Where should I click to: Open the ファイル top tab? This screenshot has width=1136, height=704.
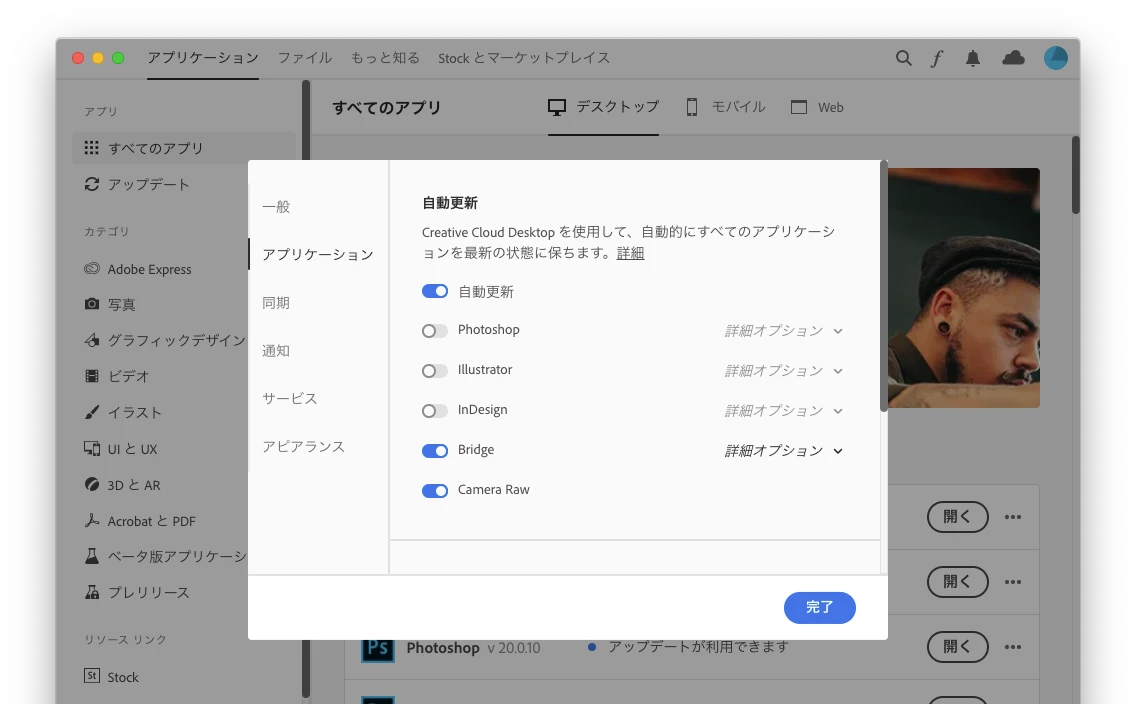[305, 58]
